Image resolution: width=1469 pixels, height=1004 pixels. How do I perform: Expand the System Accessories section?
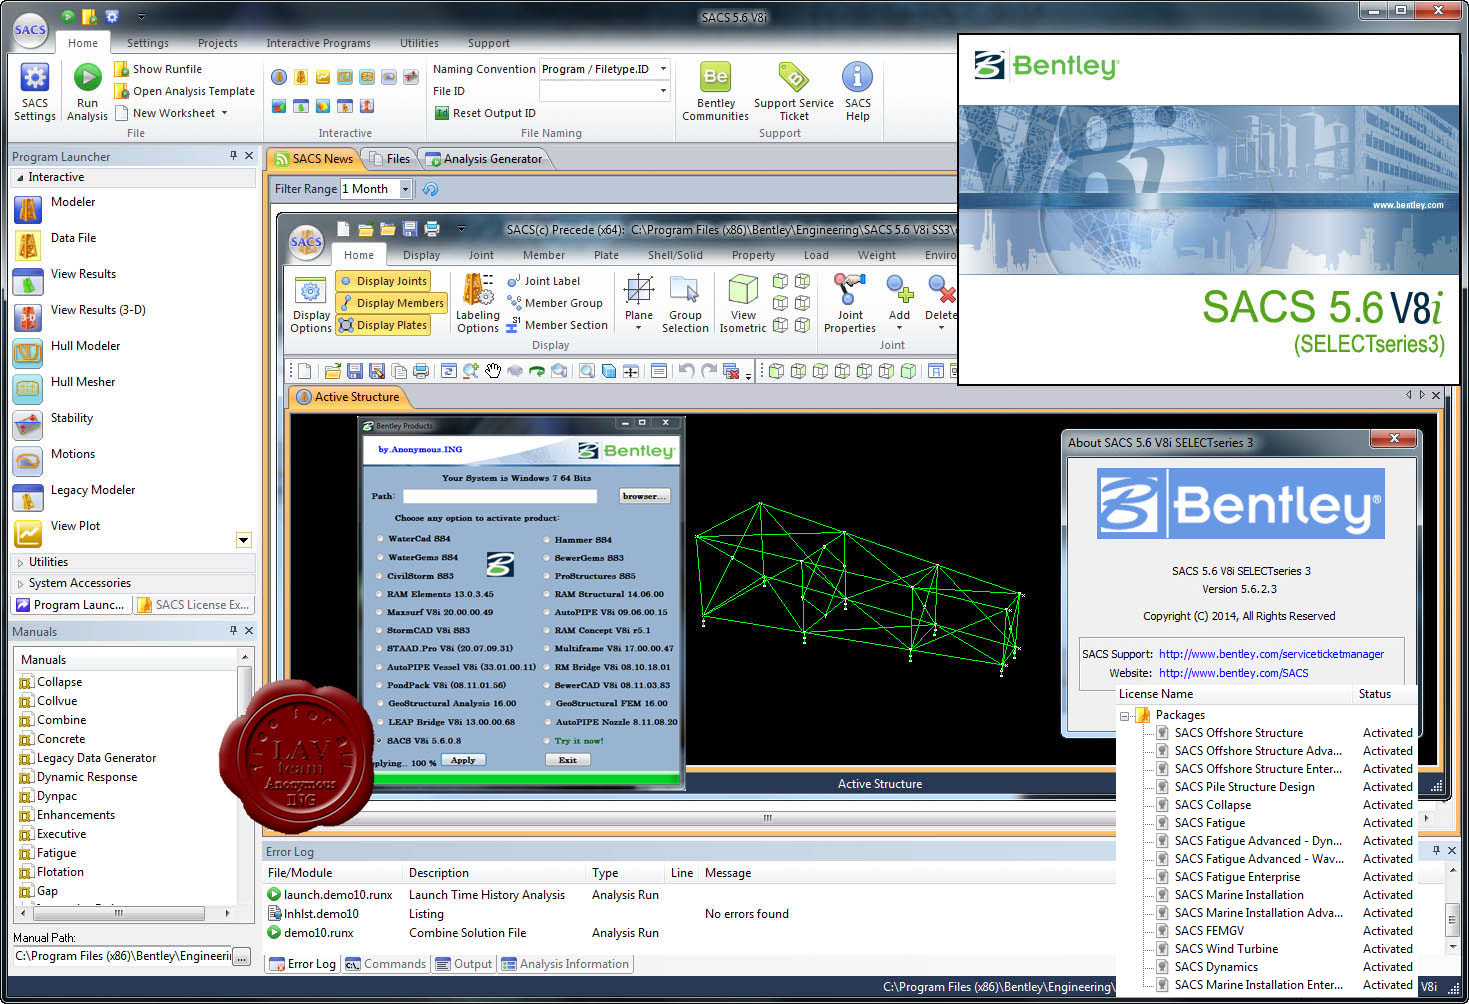coord(80,583)
